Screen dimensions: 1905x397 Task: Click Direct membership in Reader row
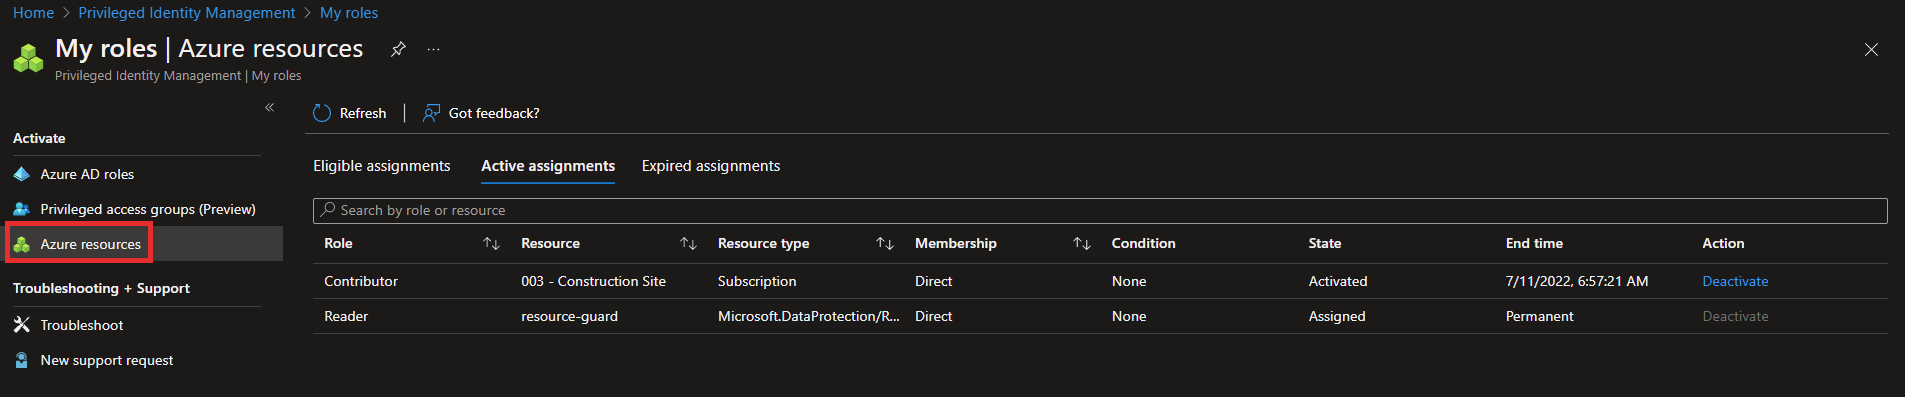(x=933, y=316)
